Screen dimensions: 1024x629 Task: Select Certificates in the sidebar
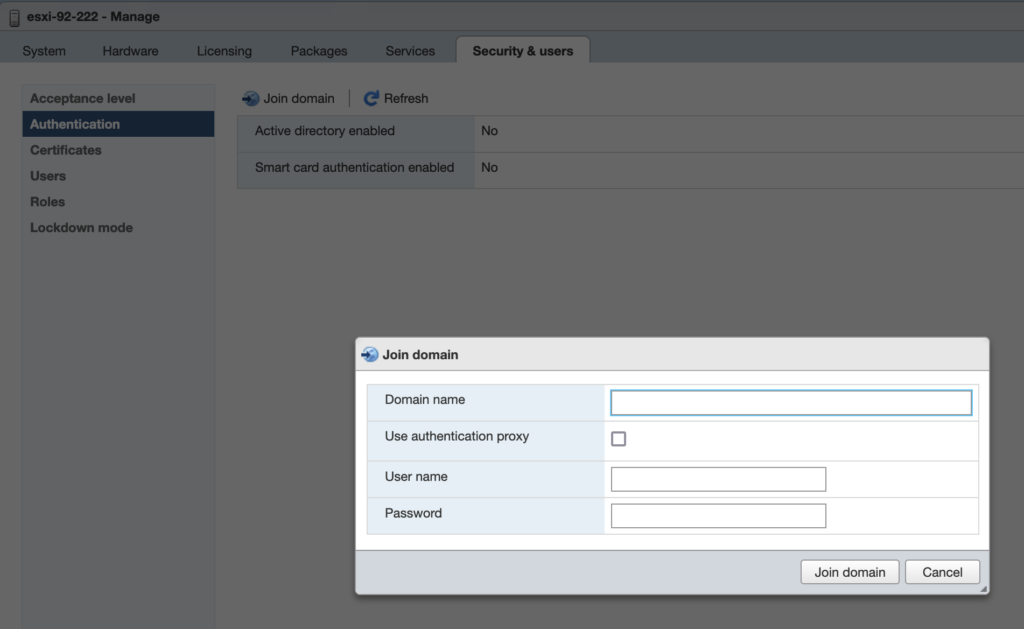(x=66, y=150)
